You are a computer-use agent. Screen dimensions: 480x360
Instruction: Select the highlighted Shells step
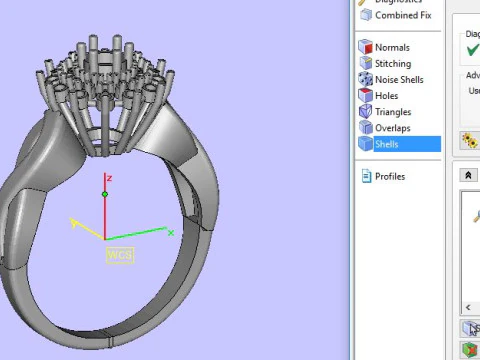(399, 144)
